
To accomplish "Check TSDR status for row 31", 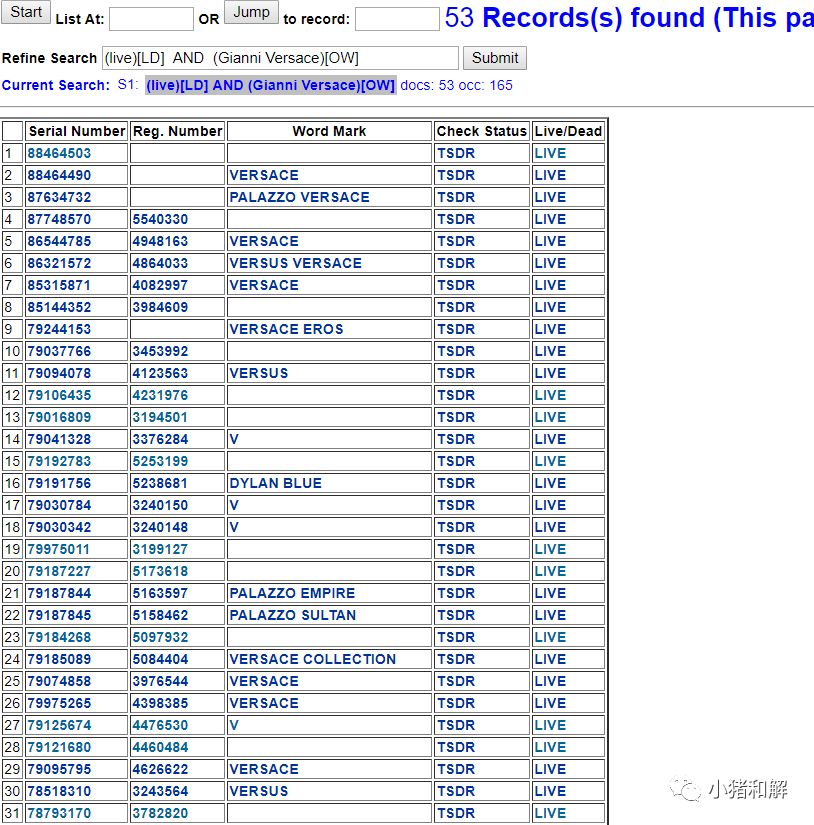I will pyautogui.click(x=456, y=813).
